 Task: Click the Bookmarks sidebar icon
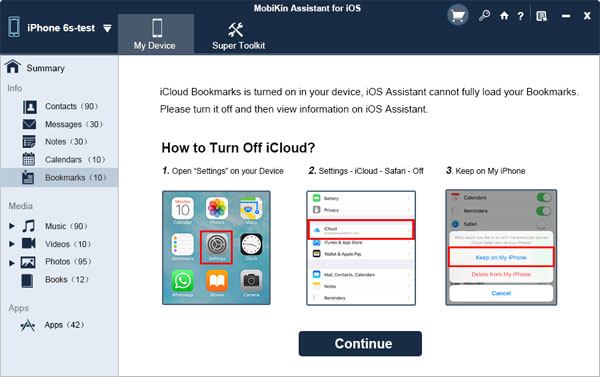[x=28, y=177]
